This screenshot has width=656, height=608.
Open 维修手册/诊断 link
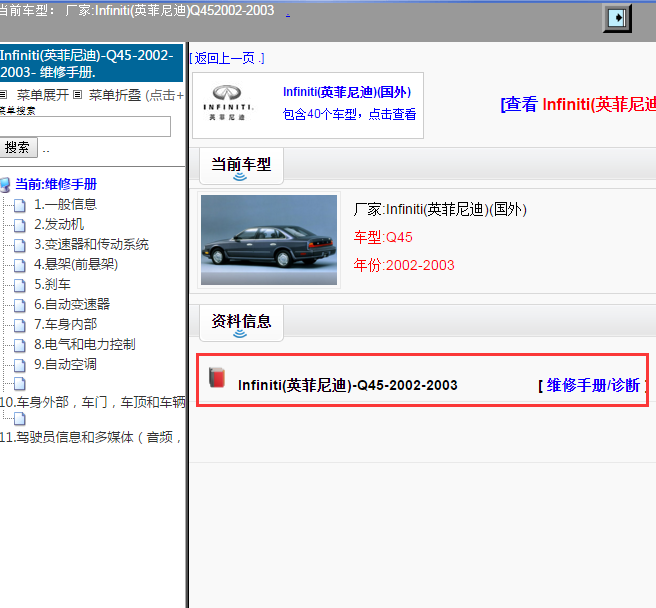click(x=593, y=385)
